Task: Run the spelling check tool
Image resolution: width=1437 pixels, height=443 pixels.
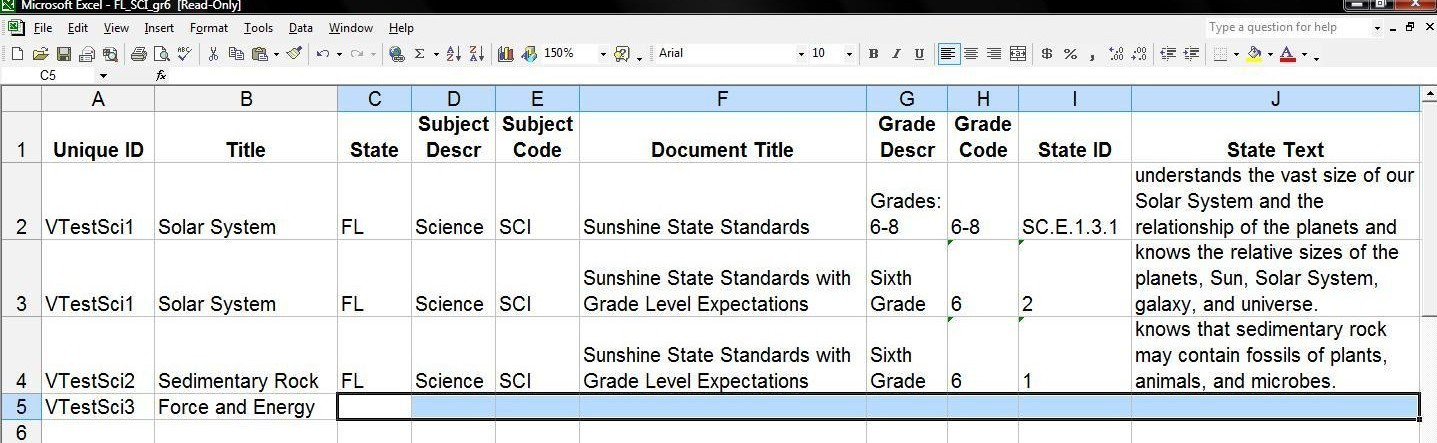Action: [184, 54]
